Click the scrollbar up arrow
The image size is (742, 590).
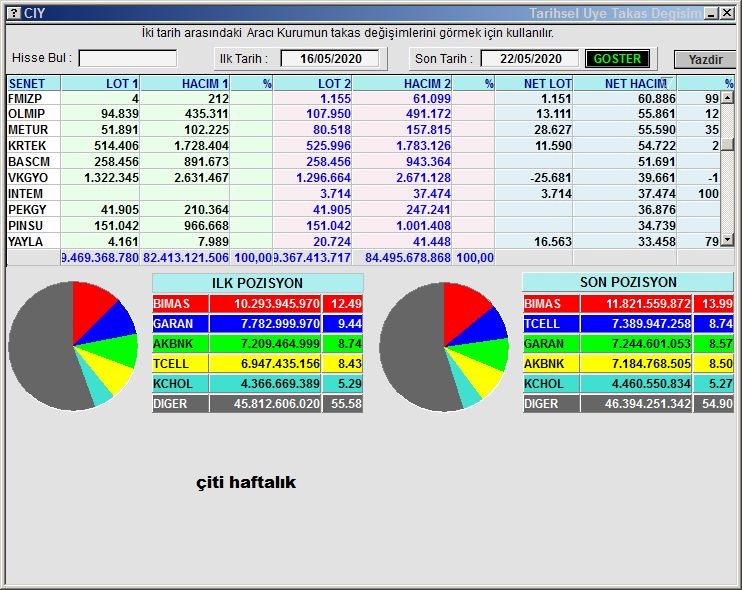click(727, 98)
